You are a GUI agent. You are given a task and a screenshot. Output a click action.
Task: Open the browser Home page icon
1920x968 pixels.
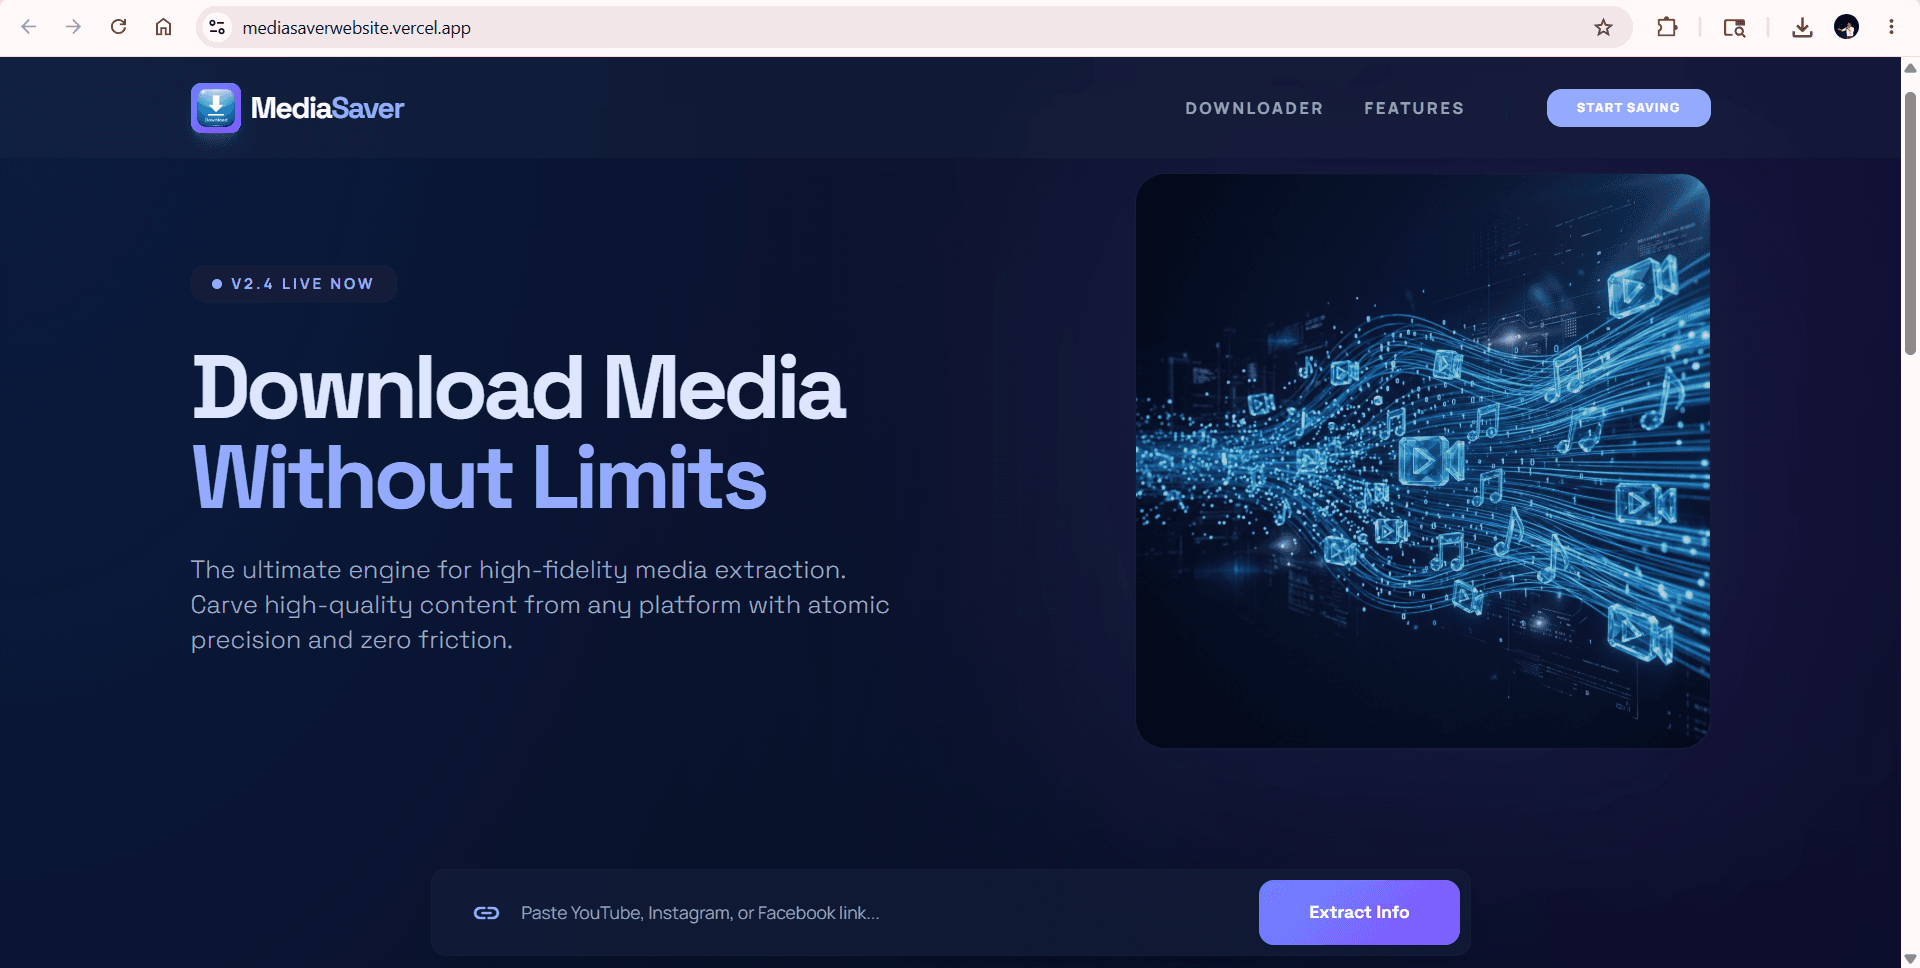(x=163, y=27)
